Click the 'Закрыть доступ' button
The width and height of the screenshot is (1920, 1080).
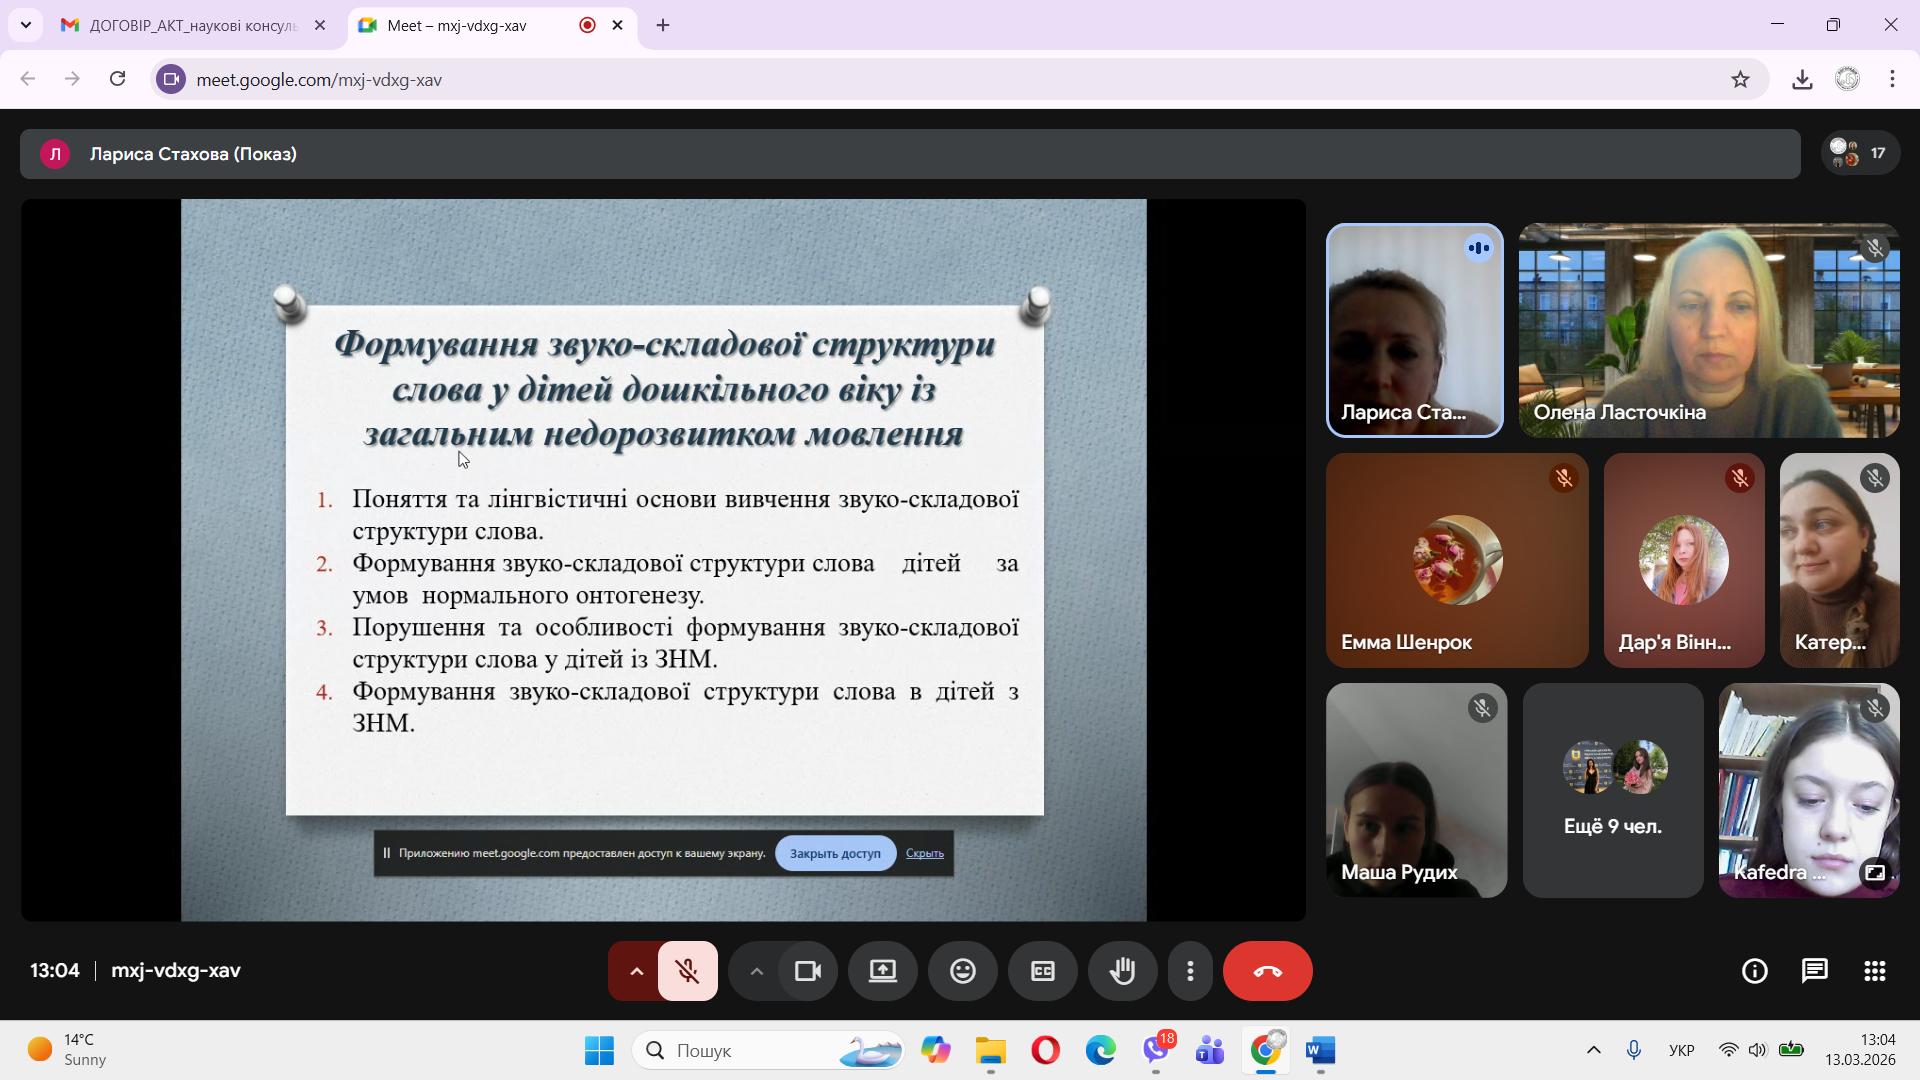pyautogui.click(x=835, y=853)
